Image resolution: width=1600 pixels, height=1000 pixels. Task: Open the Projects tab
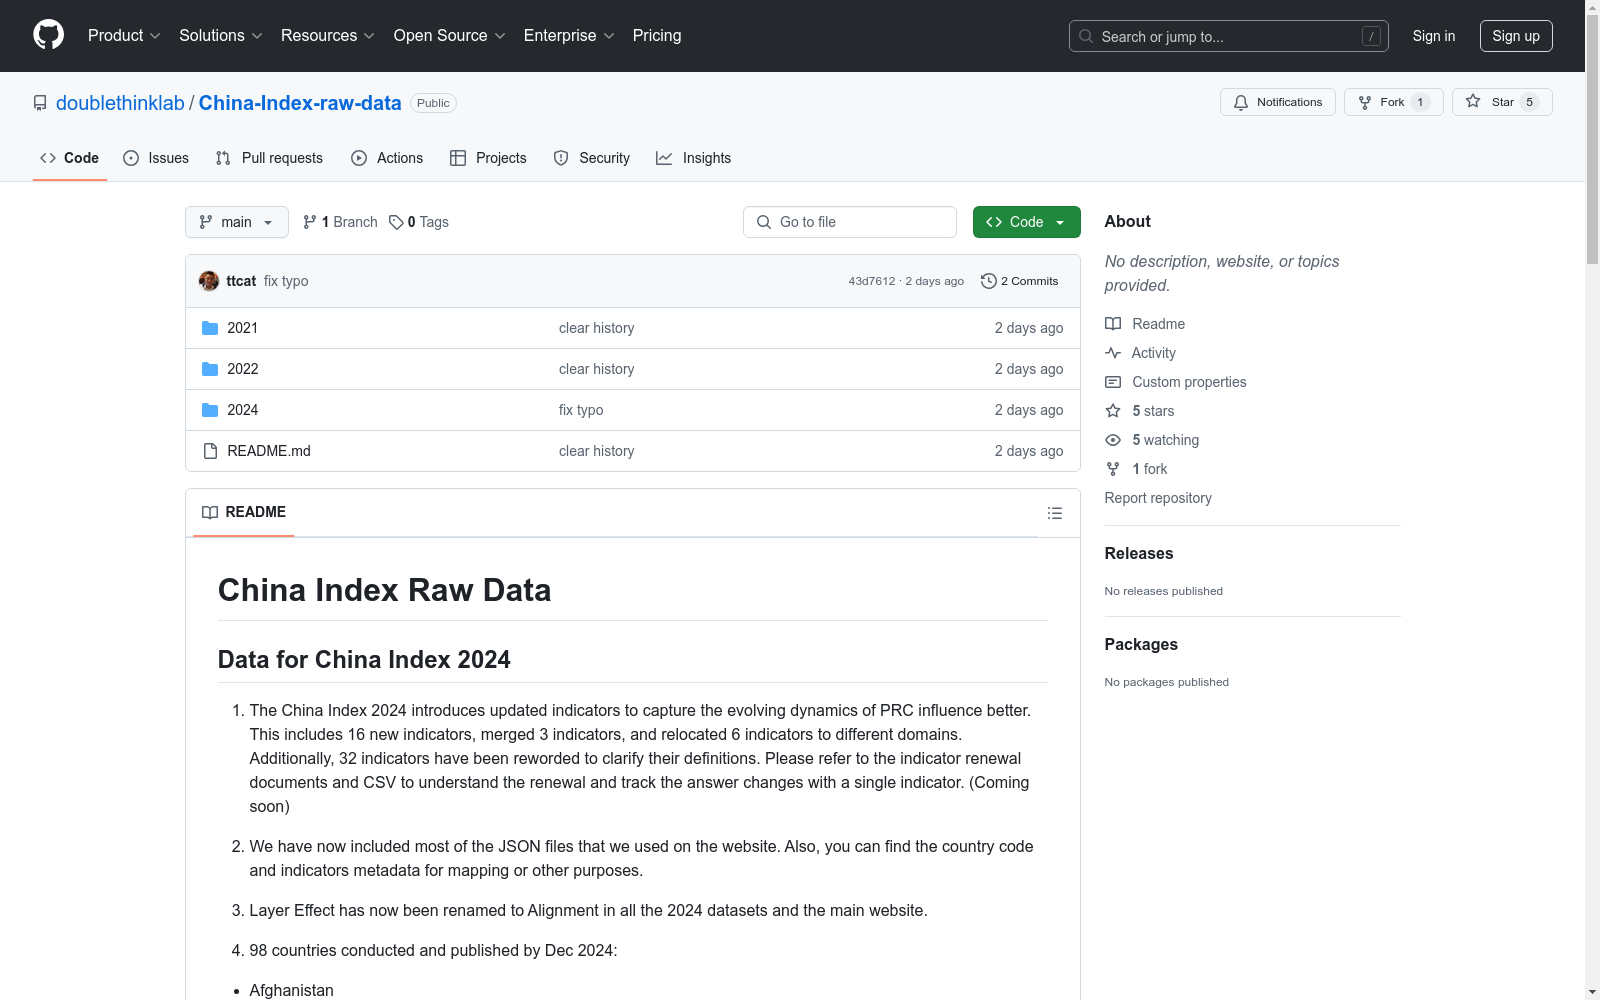(488, 158)
